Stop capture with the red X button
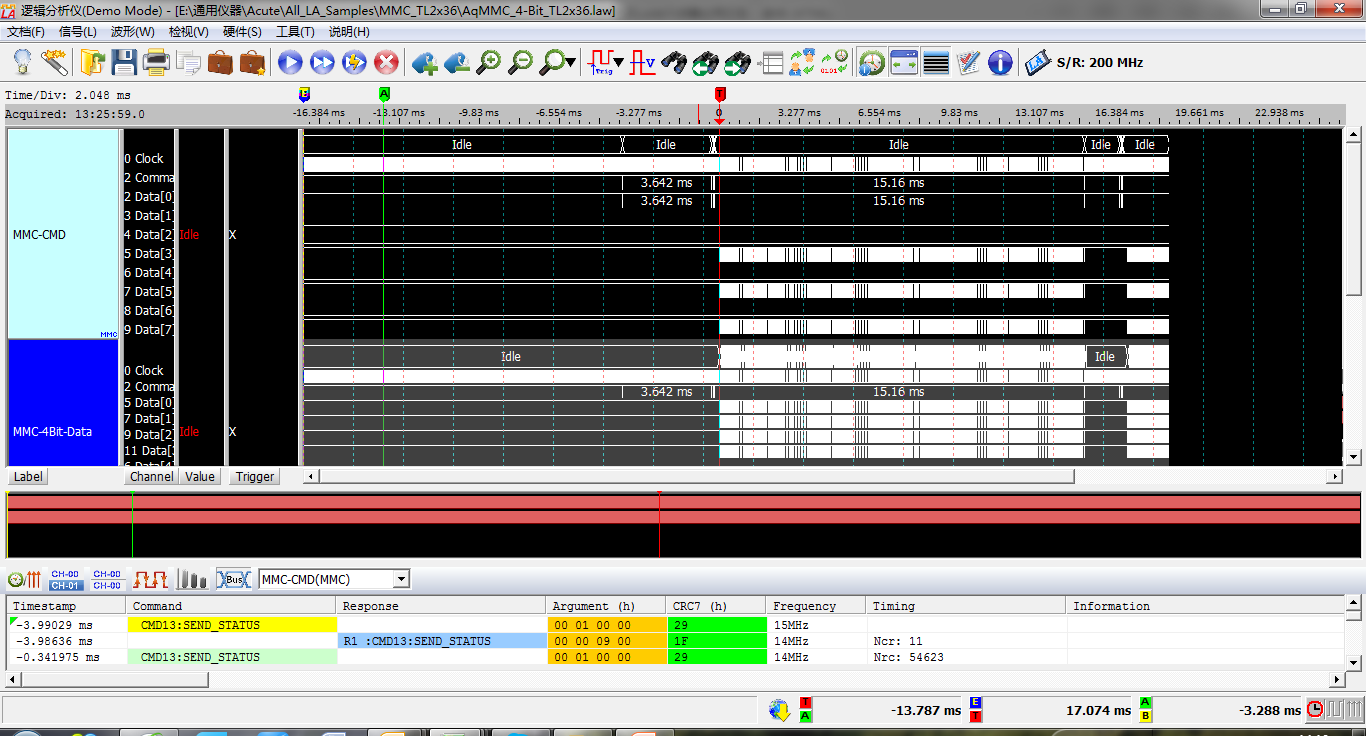1366x736 pixels. 386,63
